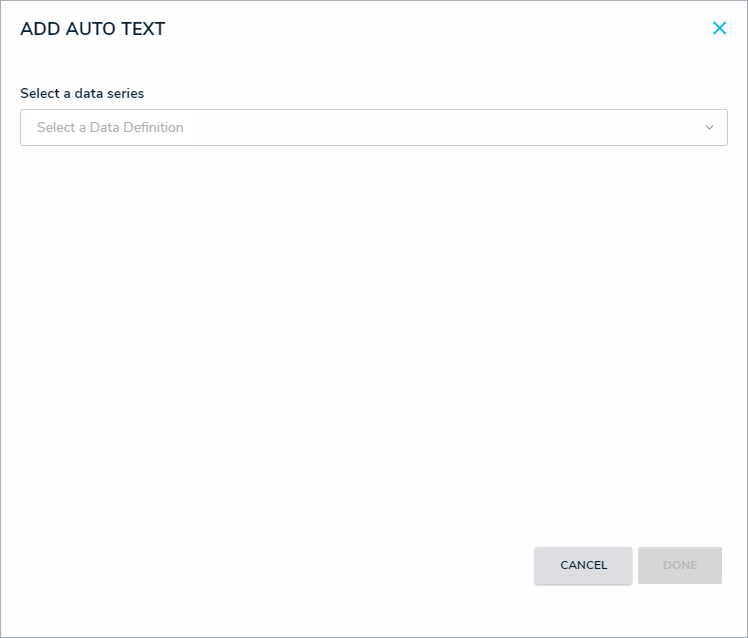Close the Add Auto Text dialog

[x=719, y=29]
